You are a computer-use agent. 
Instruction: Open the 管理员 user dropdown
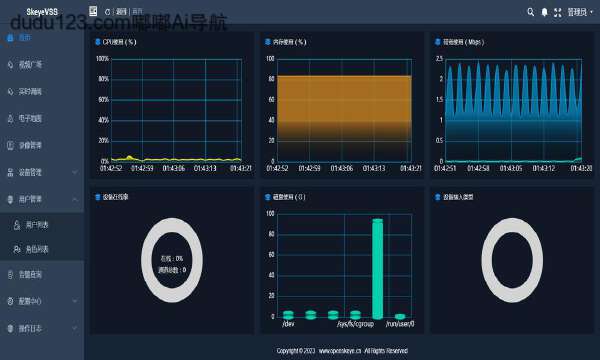[x=580, y=12]
